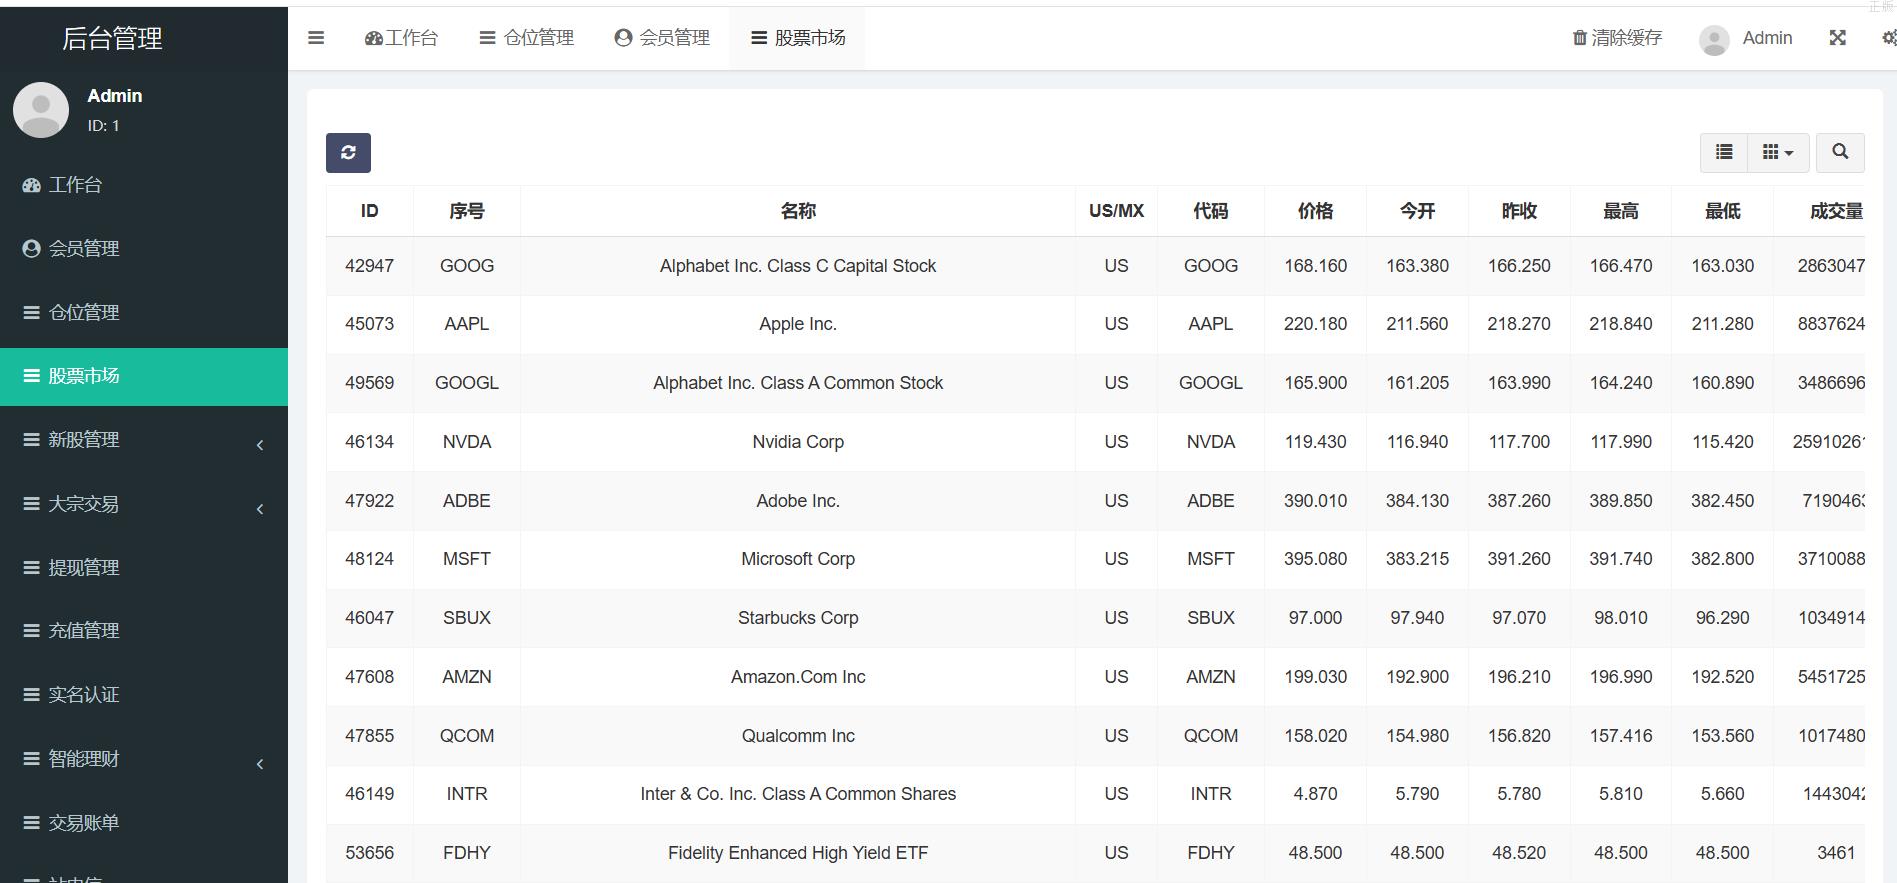Open 仓位管理 tab in top bar
This screenshot has width=1897, height=883.
[526, 38]
